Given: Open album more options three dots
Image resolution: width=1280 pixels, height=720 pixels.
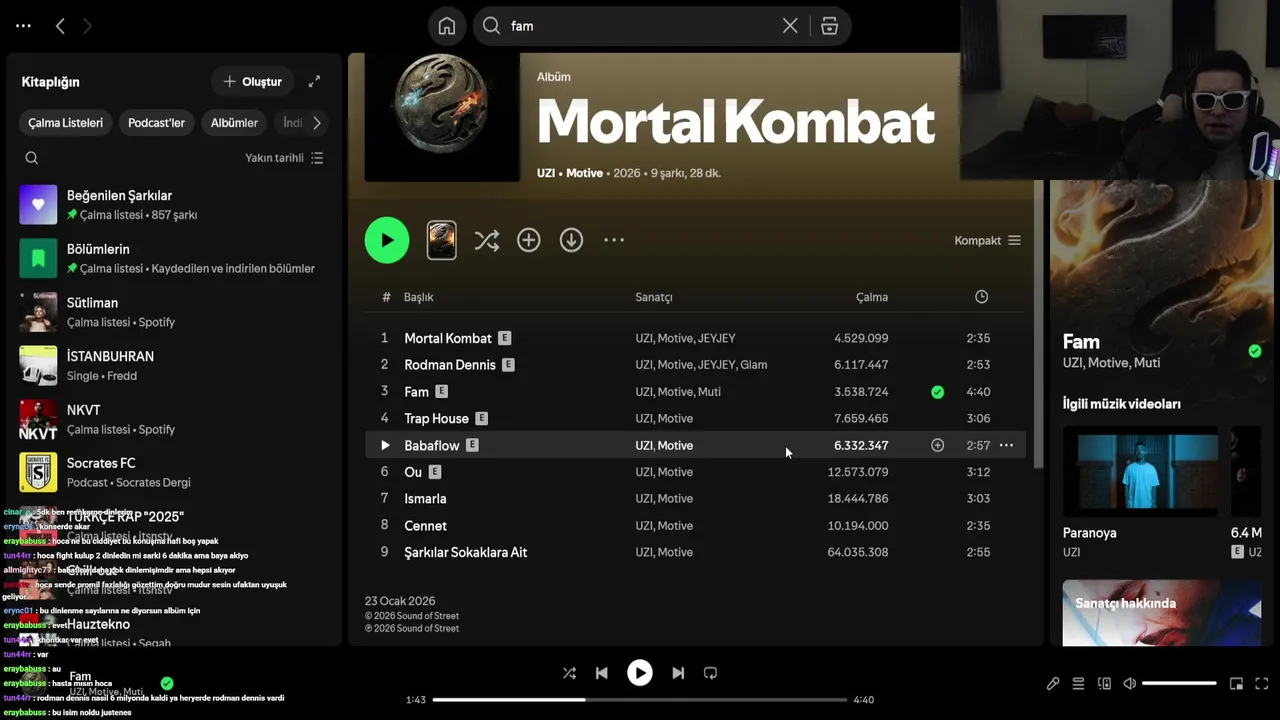Looking at the screenshot, I should (x=614, y=240).
